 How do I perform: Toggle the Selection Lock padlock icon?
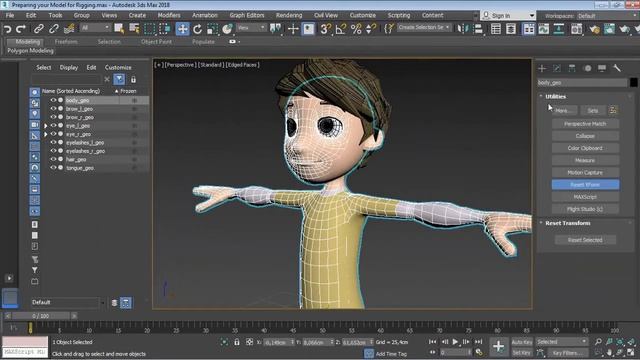coord(237,342)
